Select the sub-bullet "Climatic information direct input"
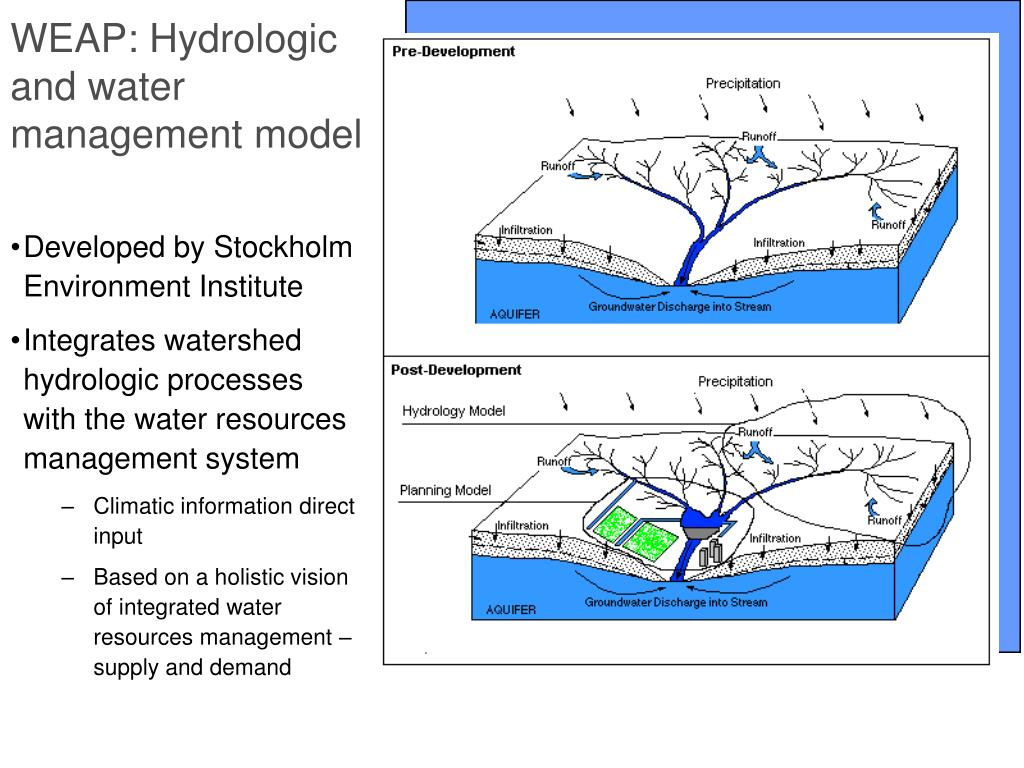The image size is (1024, 768). (x=224, y=520)
